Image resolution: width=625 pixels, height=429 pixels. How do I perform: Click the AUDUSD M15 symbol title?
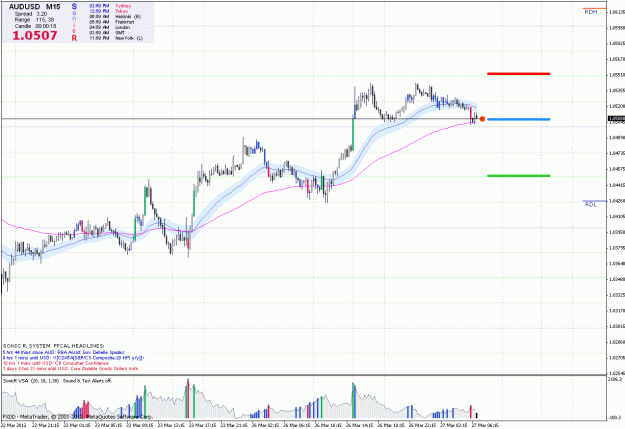click(x=35, y=7)
